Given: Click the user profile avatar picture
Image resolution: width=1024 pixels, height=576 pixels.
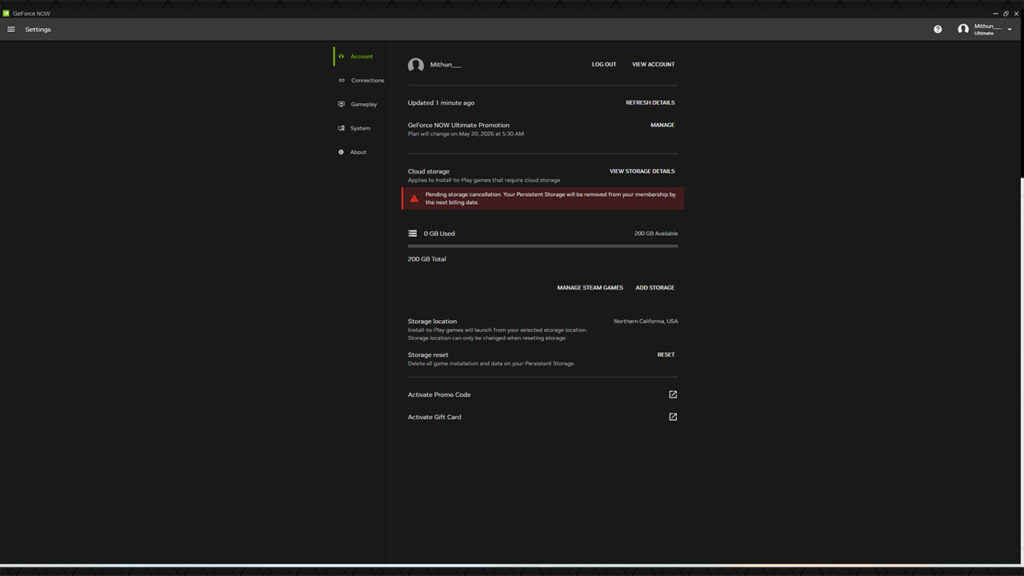Looking at the screenshot, I should coord(963,29).
